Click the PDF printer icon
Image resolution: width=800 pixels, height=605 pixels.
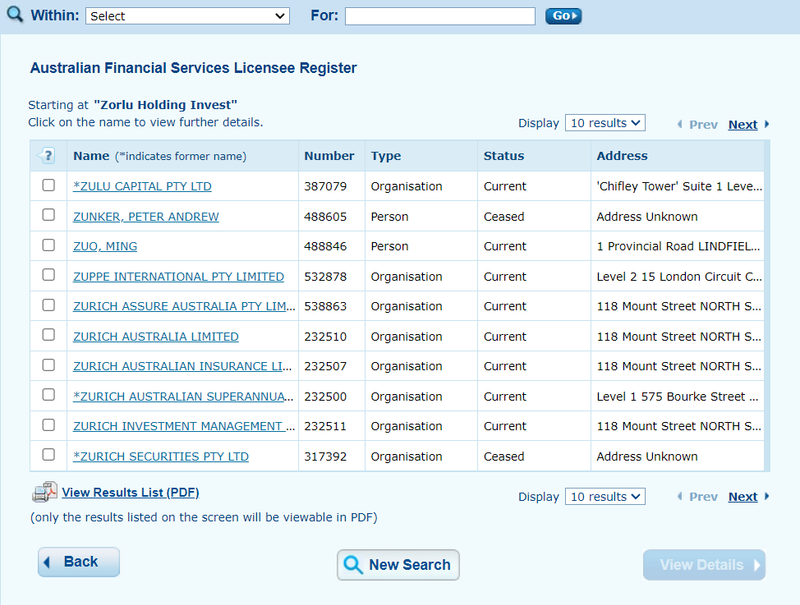[x=45, y=492]
